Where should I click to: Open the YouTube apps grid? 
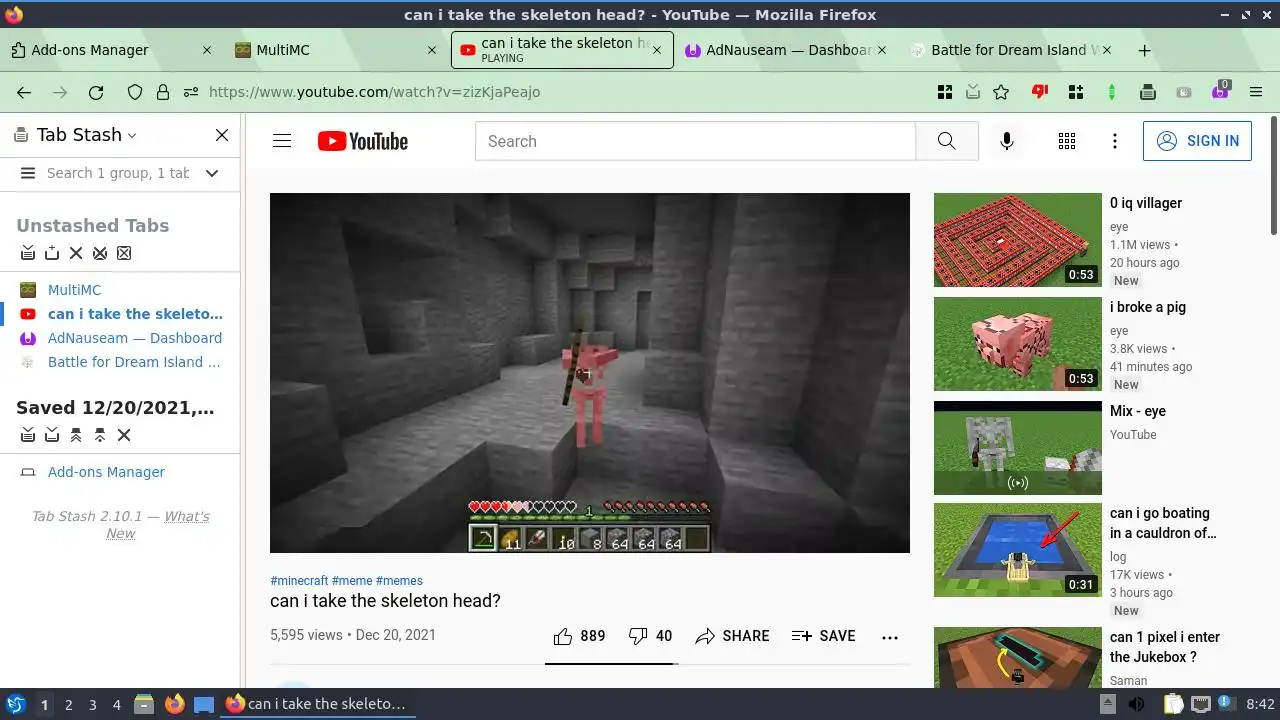[1067, 141]
